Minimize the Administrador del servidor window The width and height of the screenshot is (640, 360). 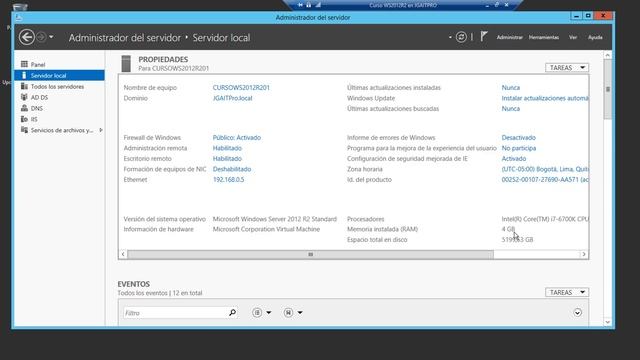[576, 16]
